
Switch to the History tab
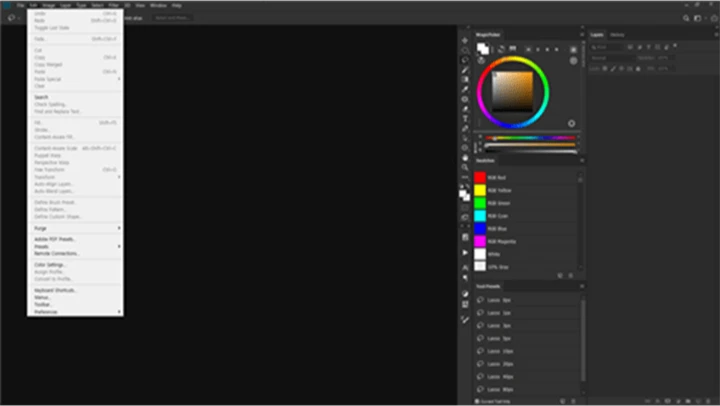point(618,35)
